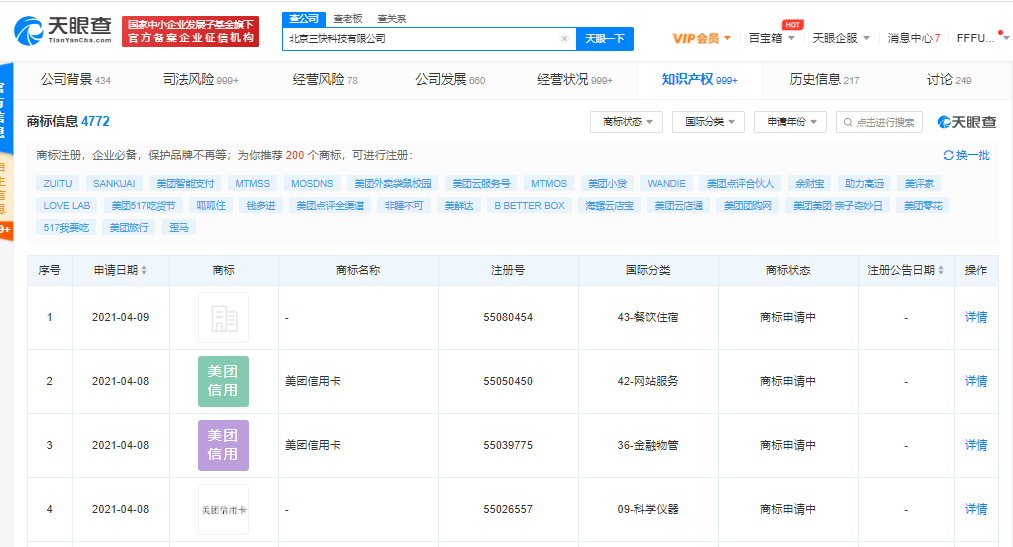Switch to the 查老板 search tab

pos(348,19)
